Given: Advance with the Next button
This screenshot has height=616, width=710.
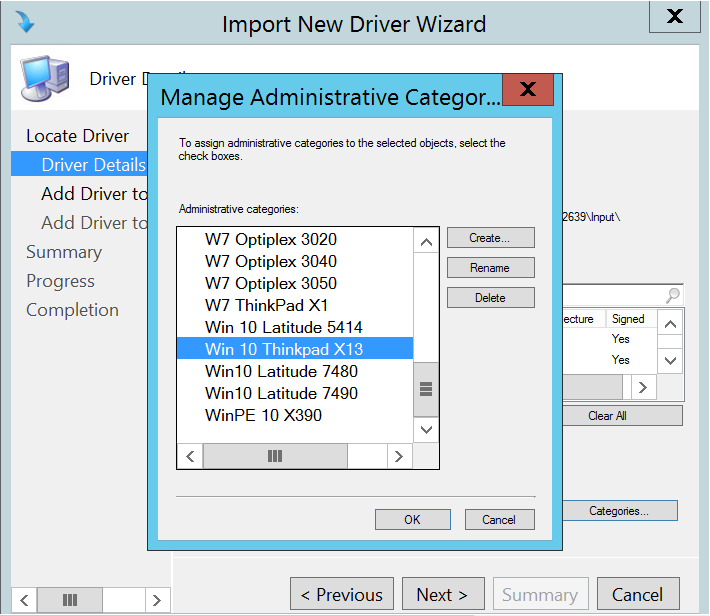Looking at the screenshot, I should point(443,594).
